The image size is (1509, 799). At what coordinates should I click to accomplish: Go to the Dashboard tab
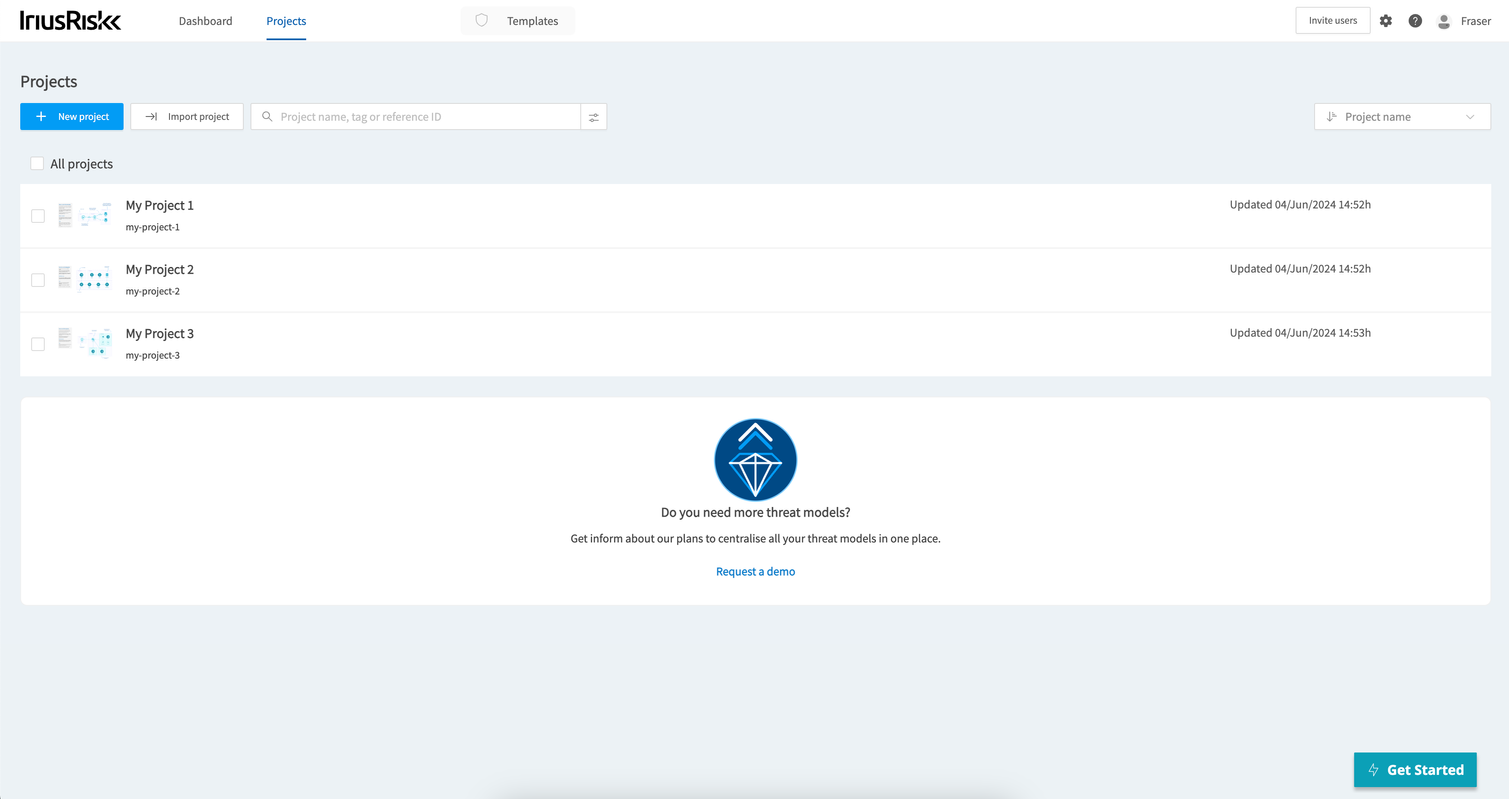tap(205, 21)
